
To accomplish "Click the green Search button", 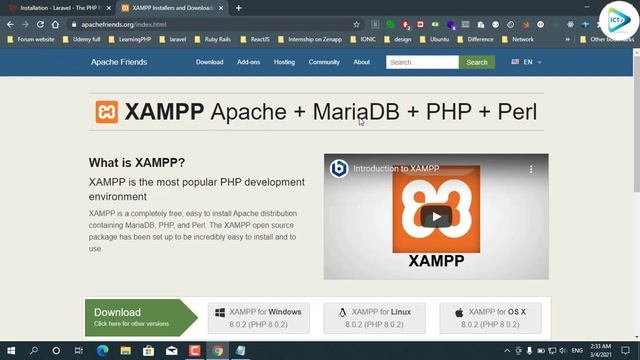I will pyautogui.click(x=477, y=62).
